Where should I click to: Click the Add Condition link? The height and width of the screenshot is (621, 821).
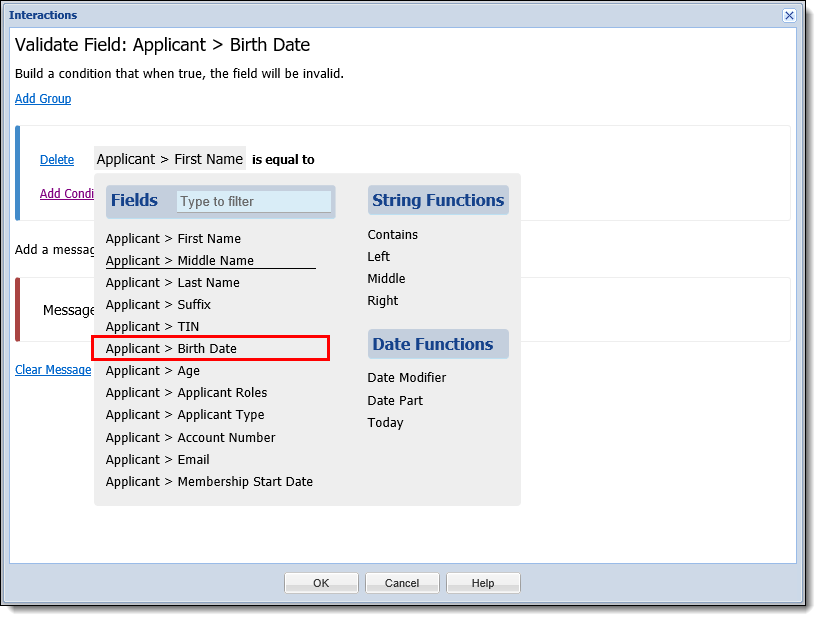67,194
